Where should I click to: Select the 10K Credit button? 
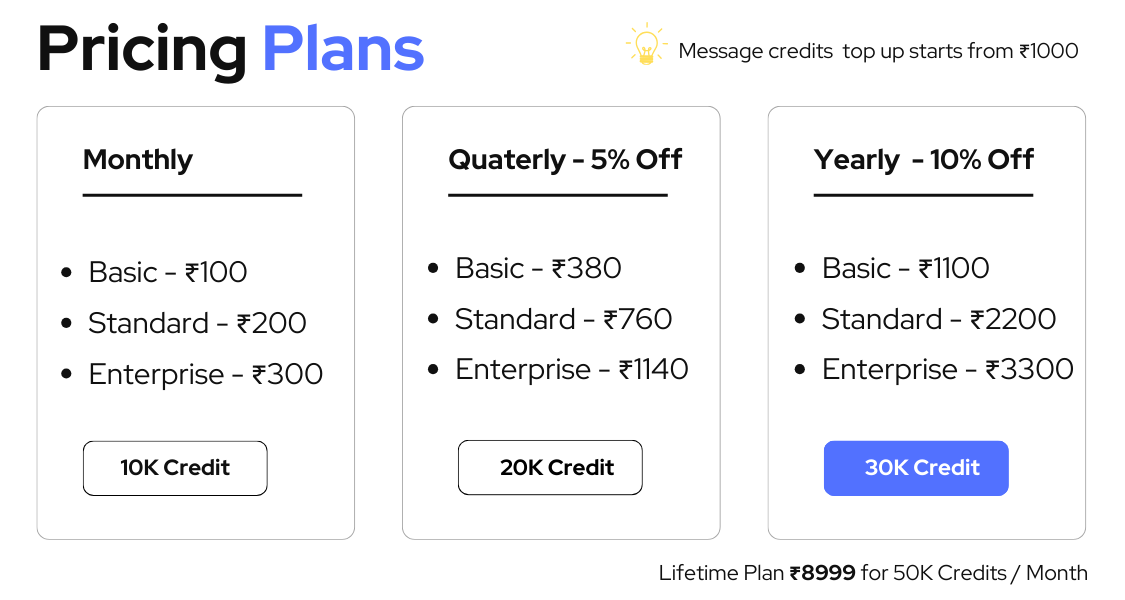coord(175,468)
